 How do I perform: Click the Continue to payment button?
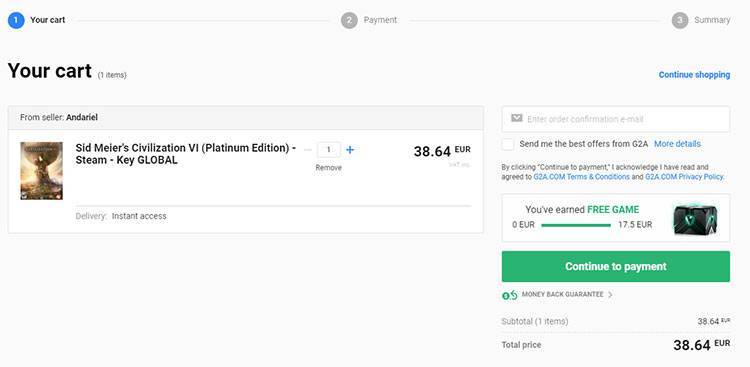coord(616,267)
